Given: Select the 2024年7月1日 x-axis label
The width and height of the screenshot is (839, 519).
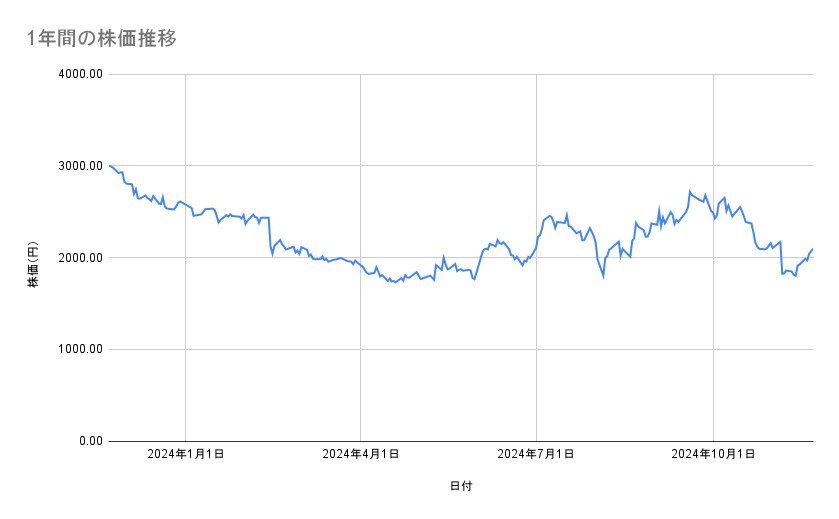Looking at the screenshot, I should click(x=537, y=454).
